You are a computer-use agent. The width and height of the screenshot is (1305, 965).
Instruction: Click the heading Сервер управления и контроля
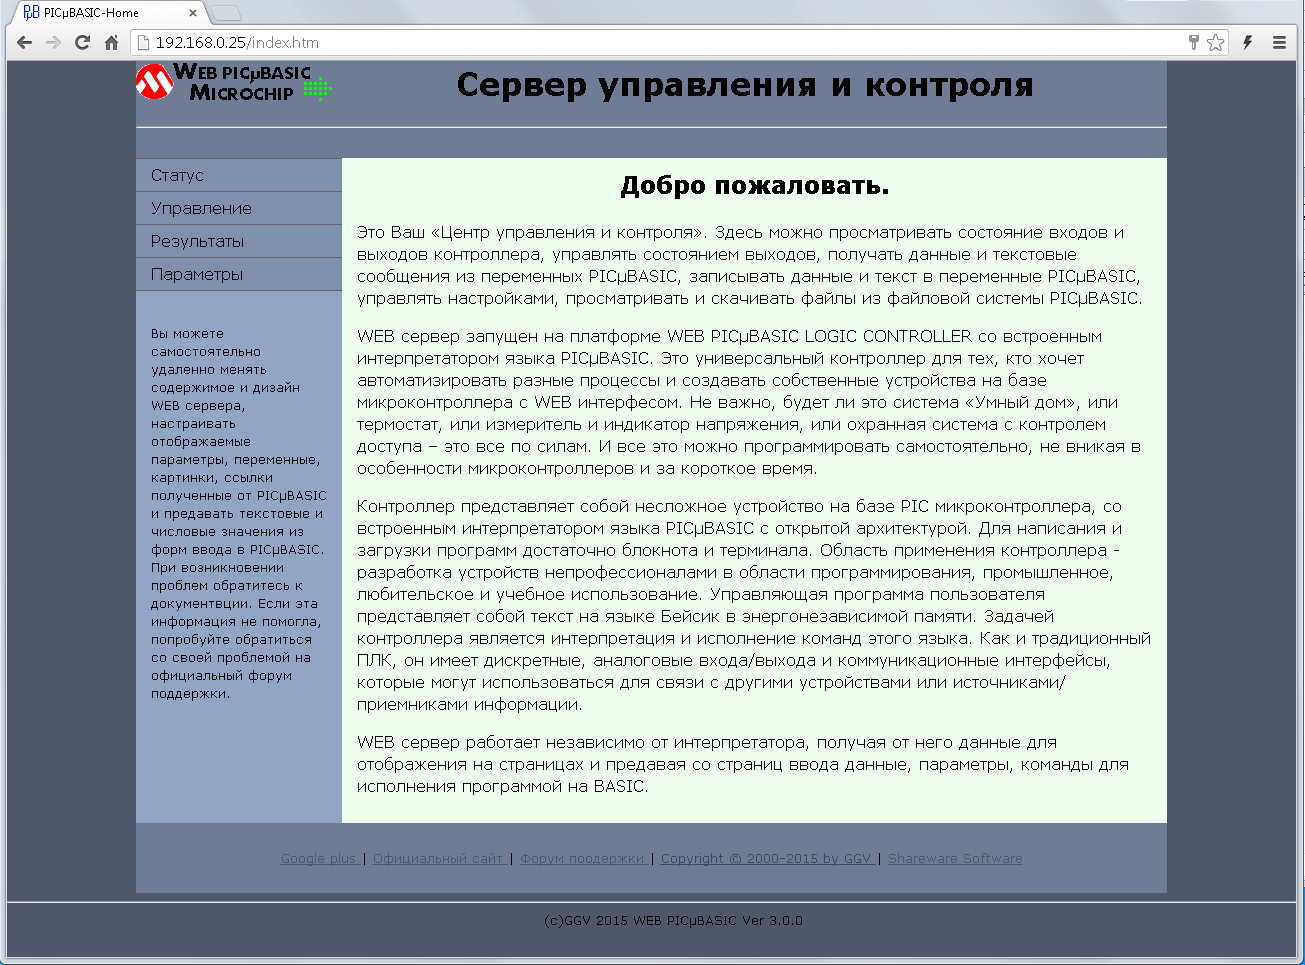coord(745,85)
